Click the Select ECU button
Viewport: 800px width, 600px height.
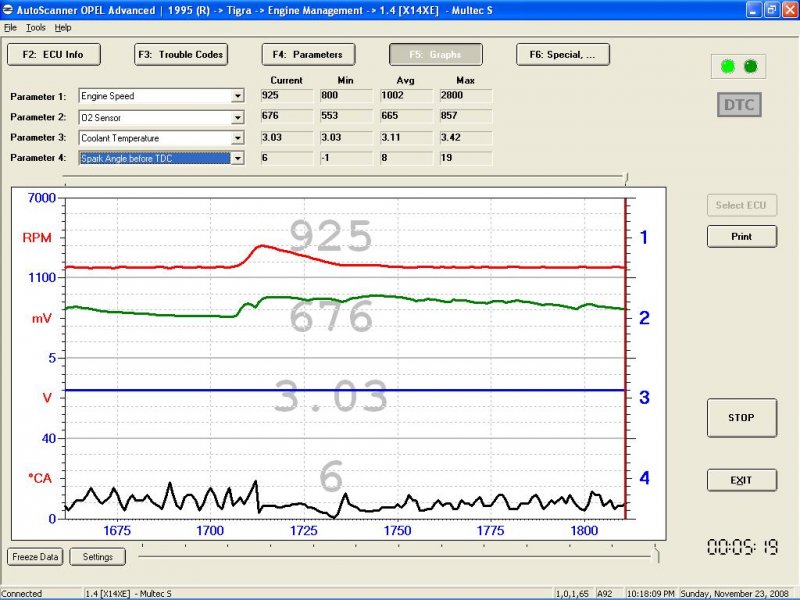742,205
